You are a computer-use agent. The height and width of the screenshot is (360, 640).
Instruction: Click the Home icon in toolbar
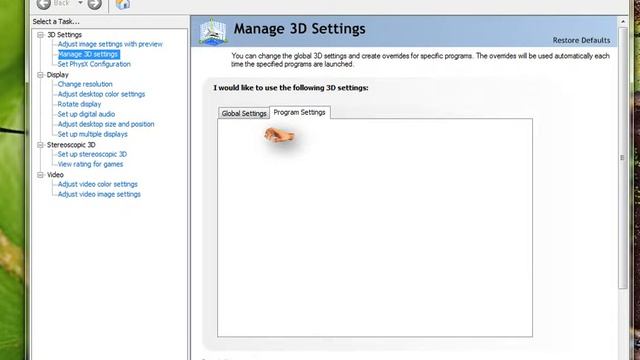click(x=122, y=4)
